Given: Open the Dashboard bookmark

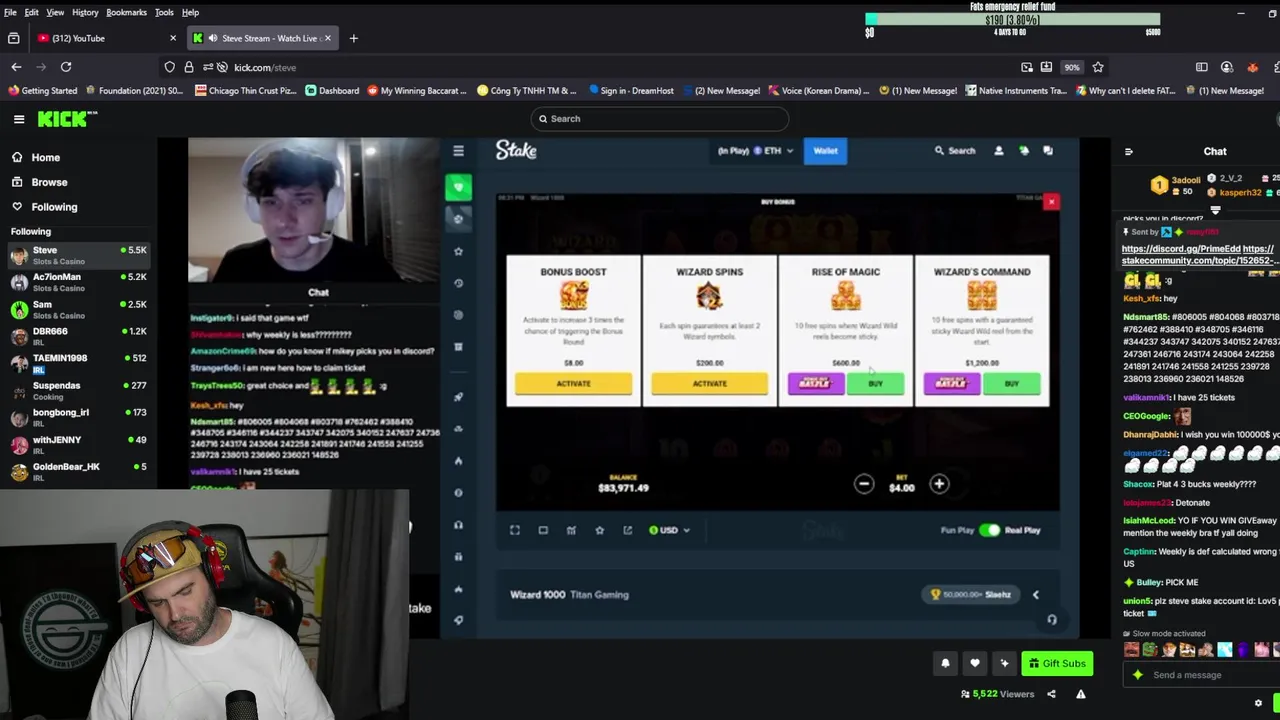Looking at the screenshot, I should pos(332,91).
